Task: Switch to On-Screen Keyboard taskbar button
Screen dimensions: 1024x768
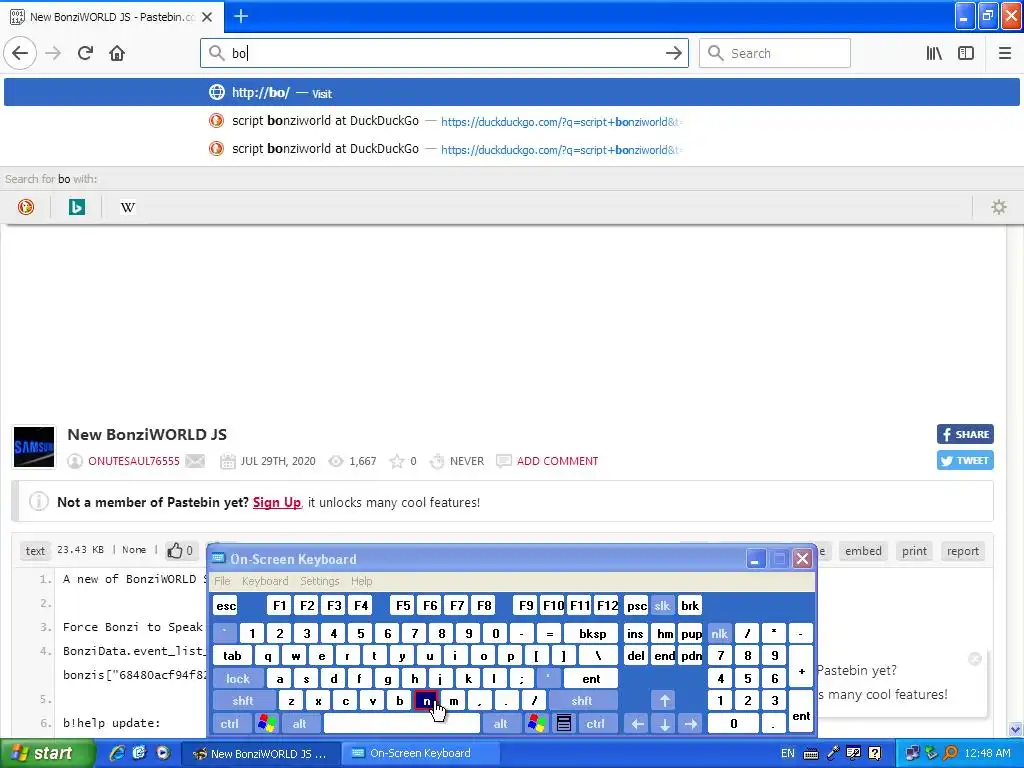Action: (421, 754)
